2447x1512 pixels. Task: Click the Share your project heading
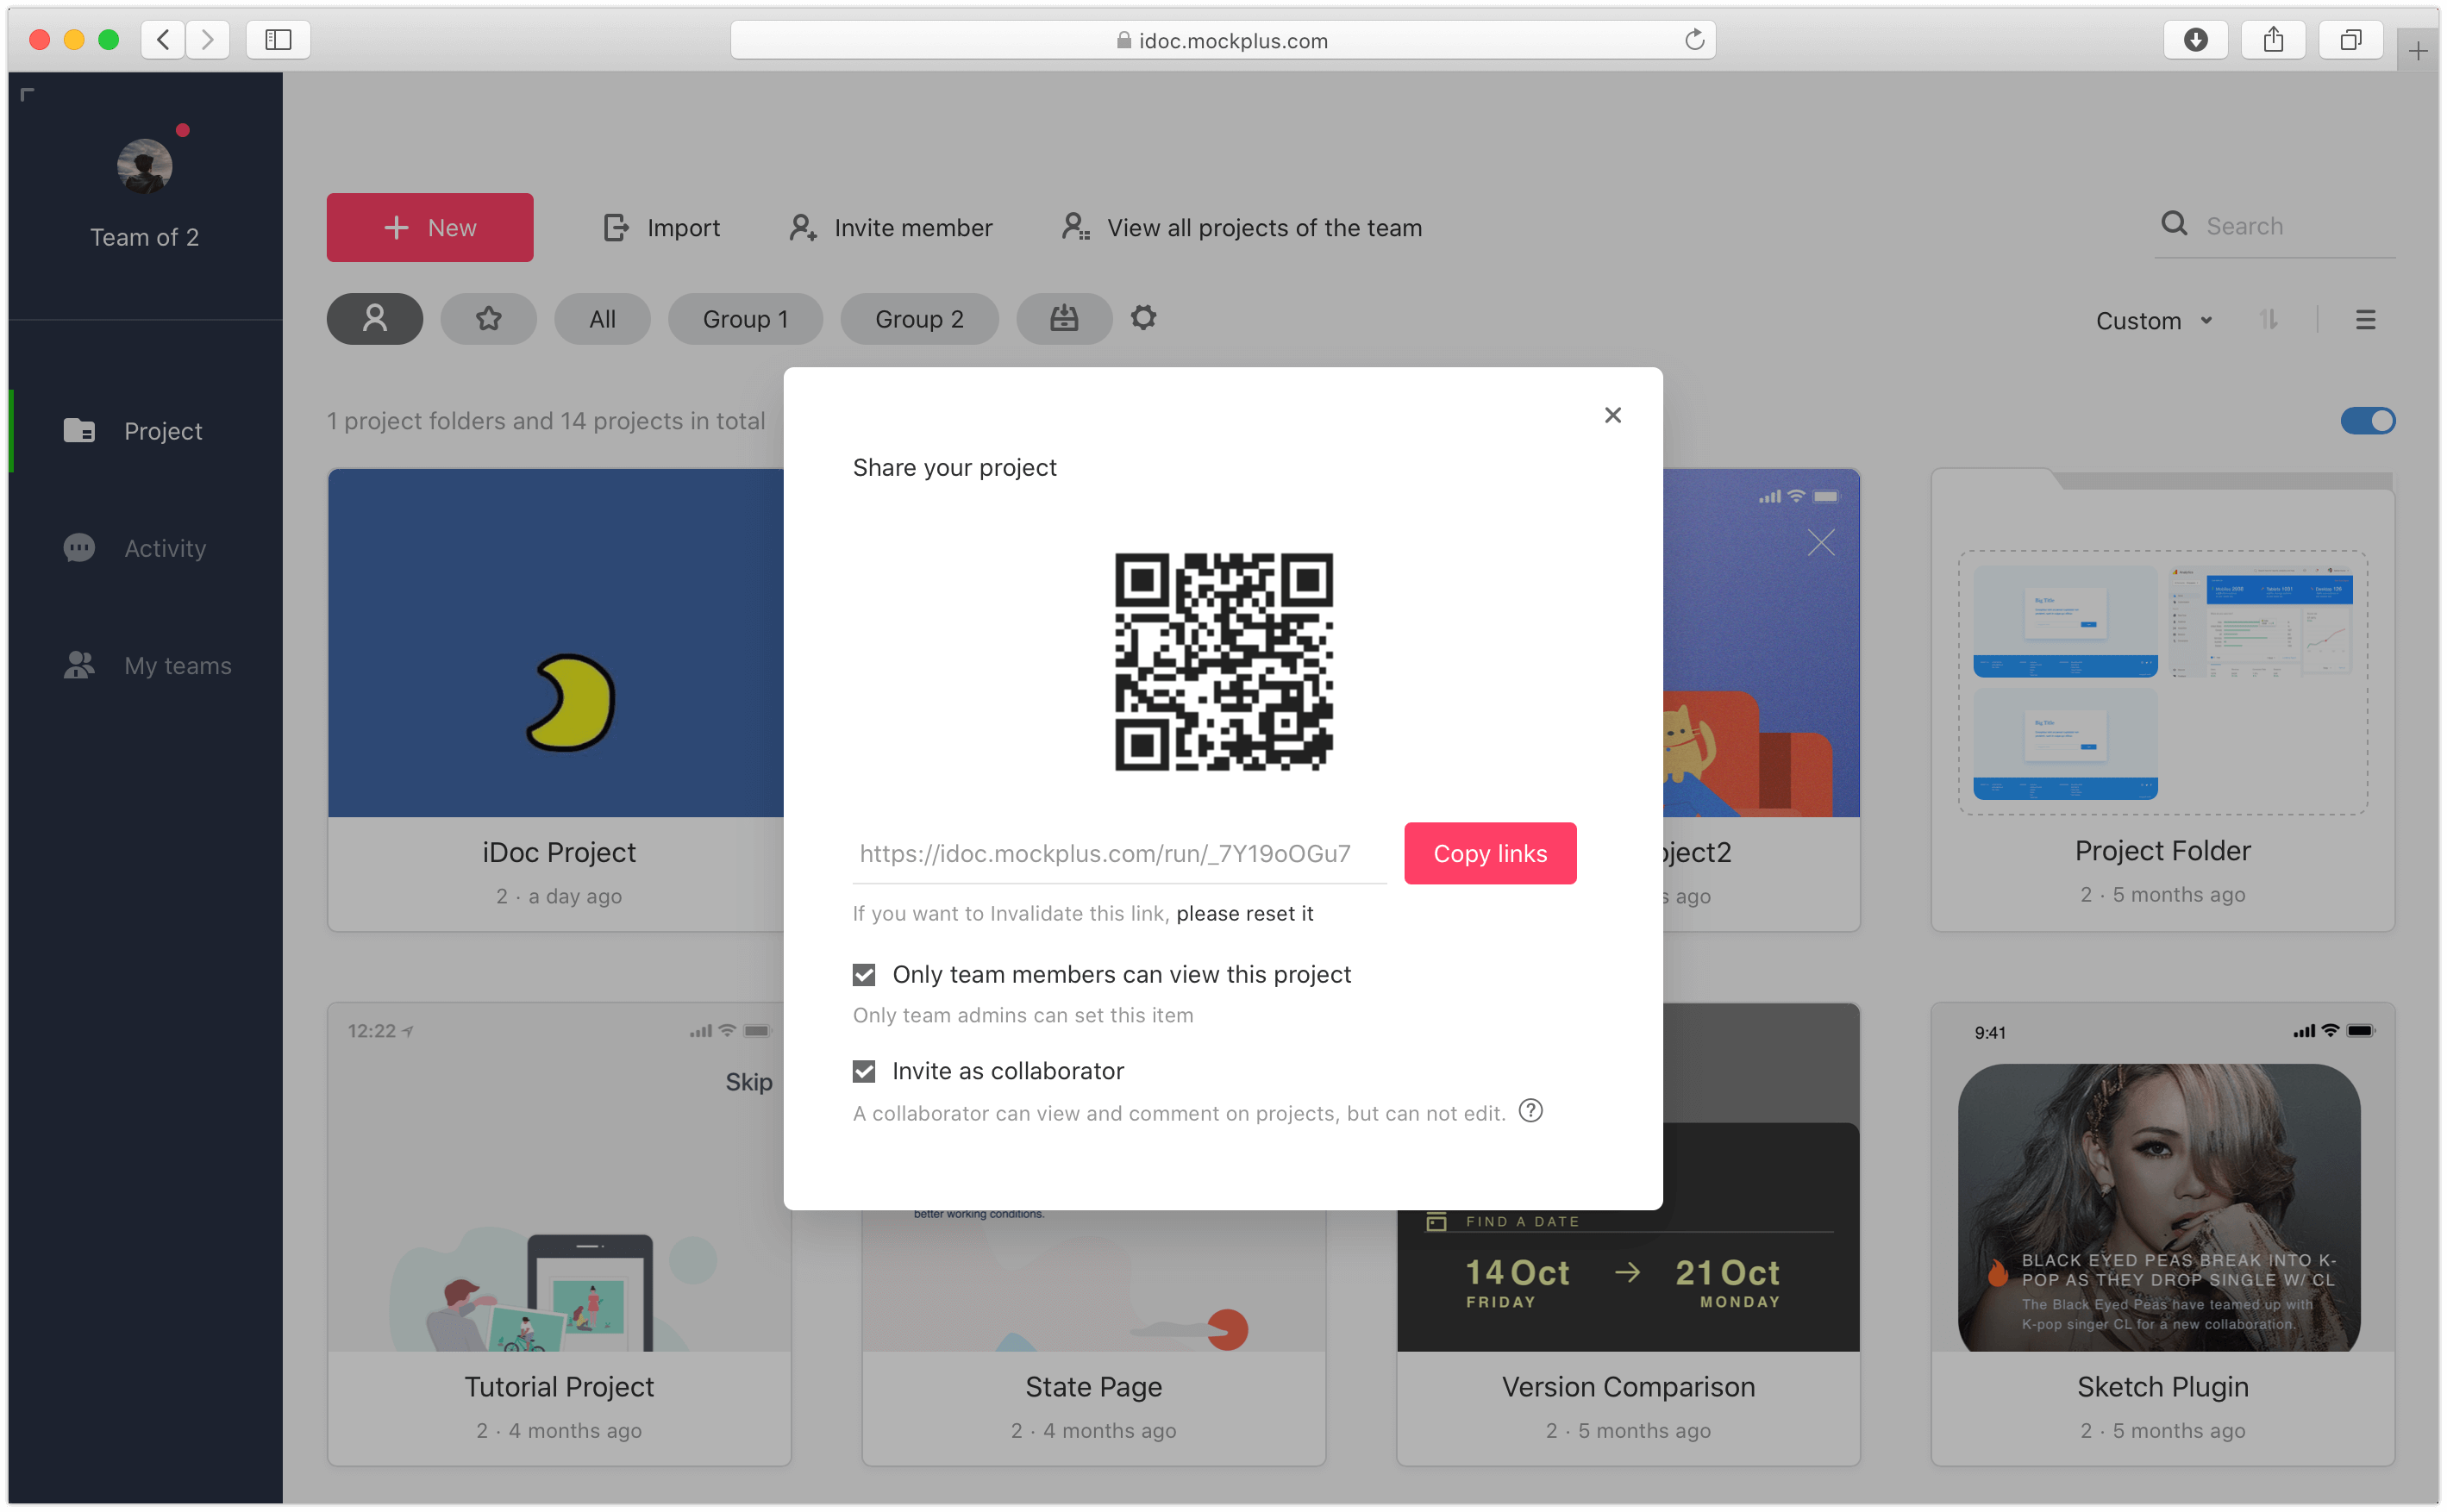[954, 467]
